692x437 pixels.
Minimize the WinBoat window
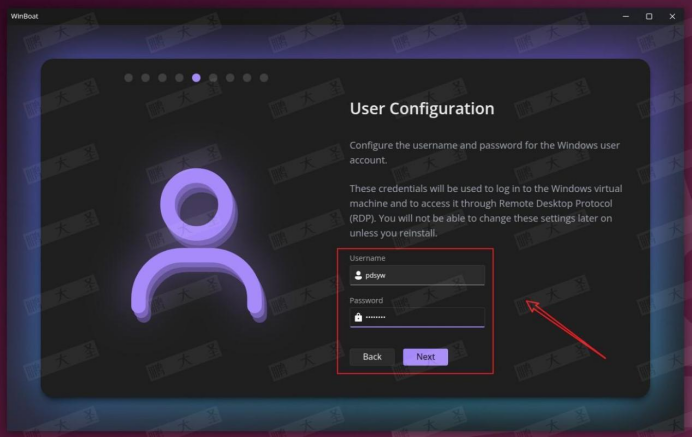626,16
